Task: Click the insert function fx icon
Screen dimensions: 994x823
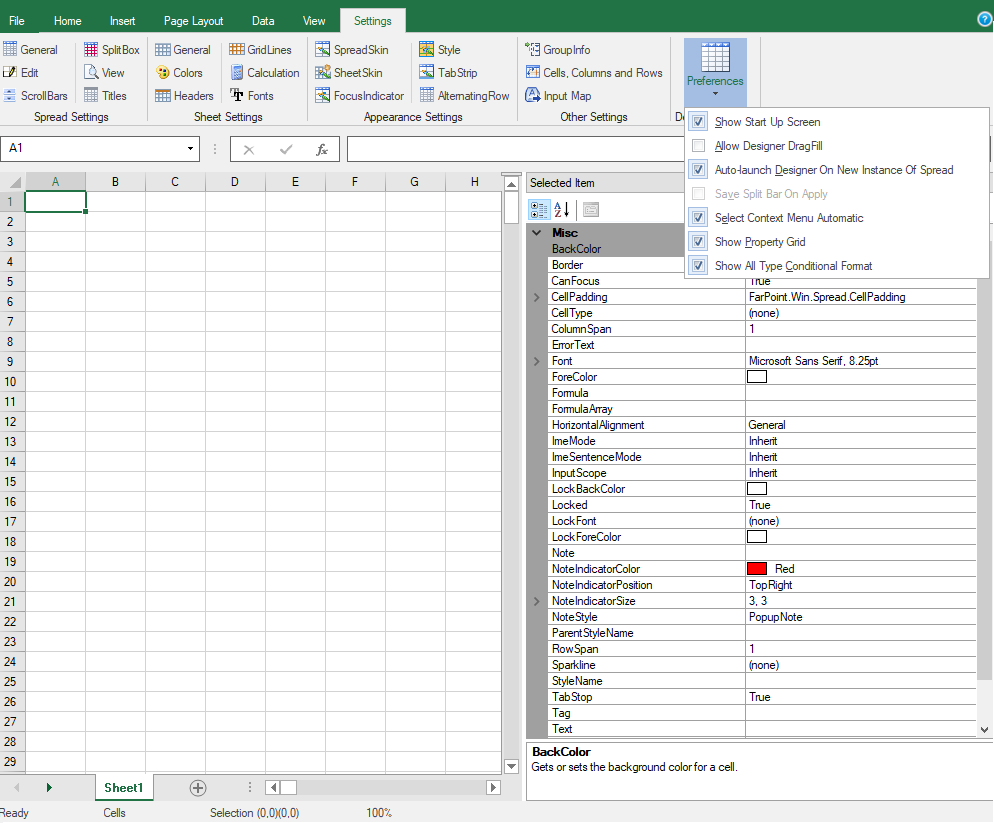Action: pos(321,149)
